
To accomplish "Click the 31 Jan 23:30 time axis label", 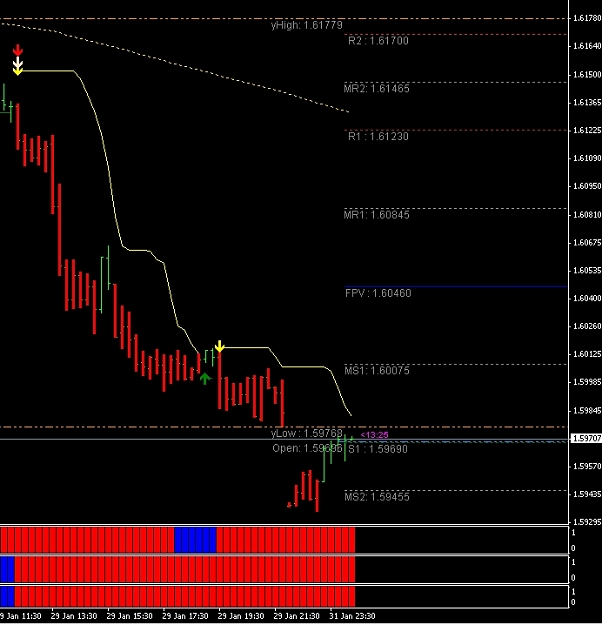I will click(352, 616).
